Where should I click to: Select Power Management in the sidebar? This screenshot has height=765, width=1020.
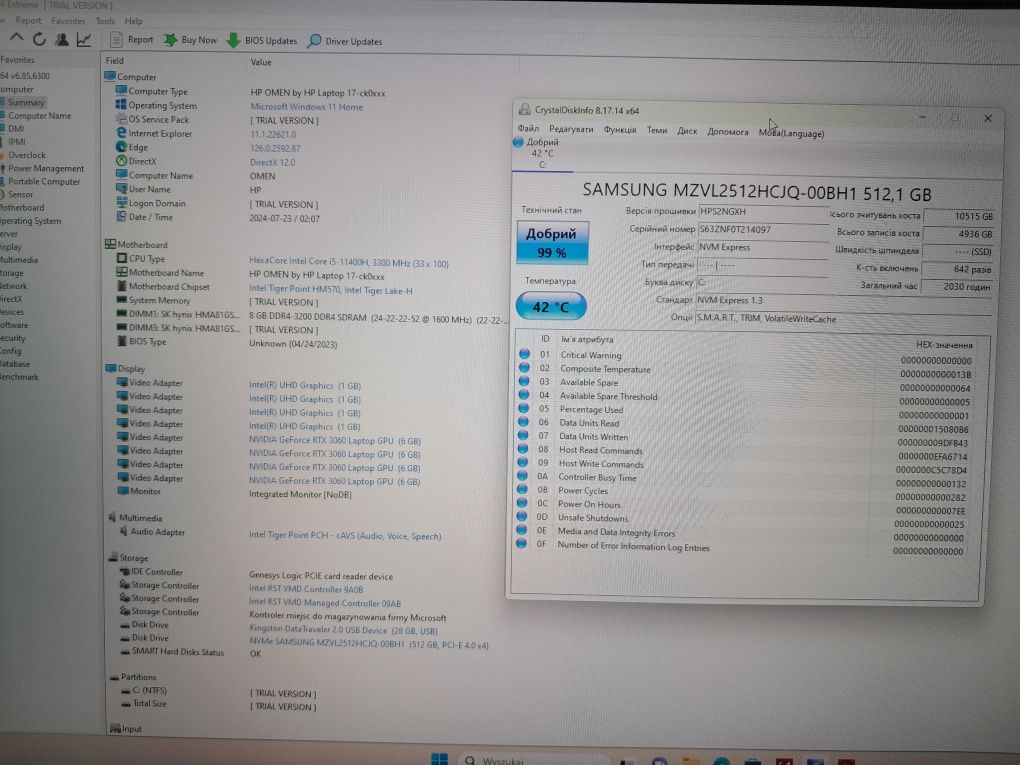tap(46, 168)
